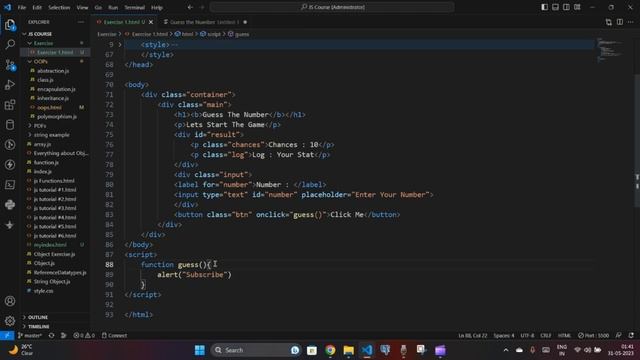Go back using the navigation arrow
This screenshot has width=640, height=360.
pyautogui.click(x=190, y=7)
